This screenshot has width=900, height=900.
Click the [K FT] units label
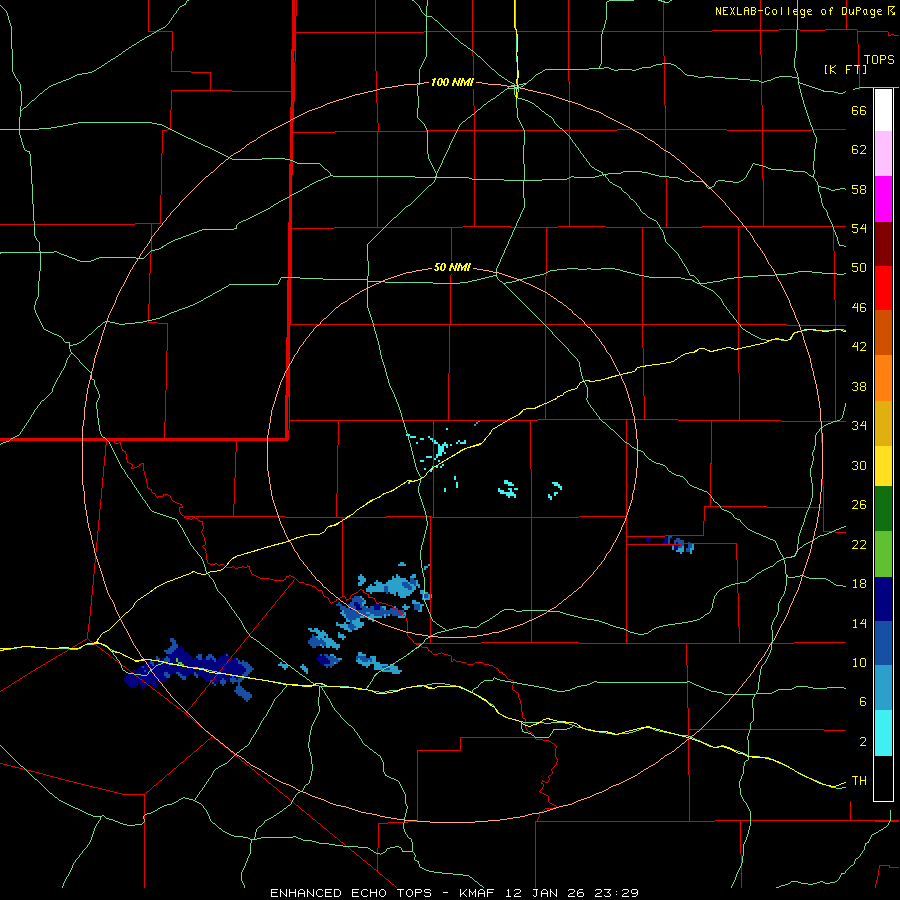click(845, 69)
